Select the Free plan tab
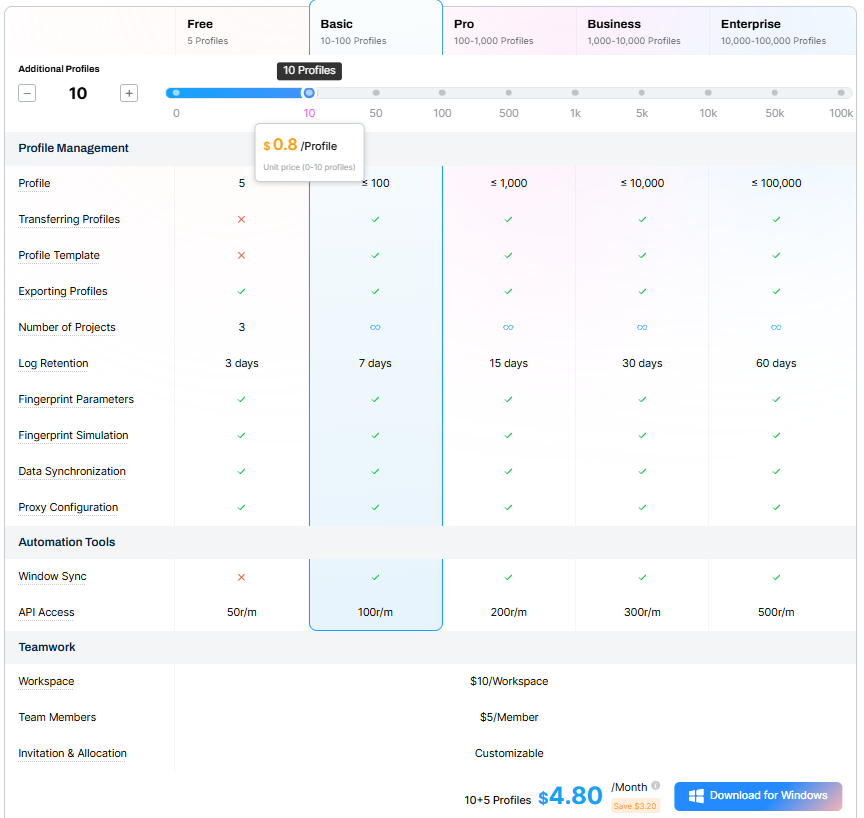Image resolution: width=864 pixels, height=818 pixels. pos(241,30)
